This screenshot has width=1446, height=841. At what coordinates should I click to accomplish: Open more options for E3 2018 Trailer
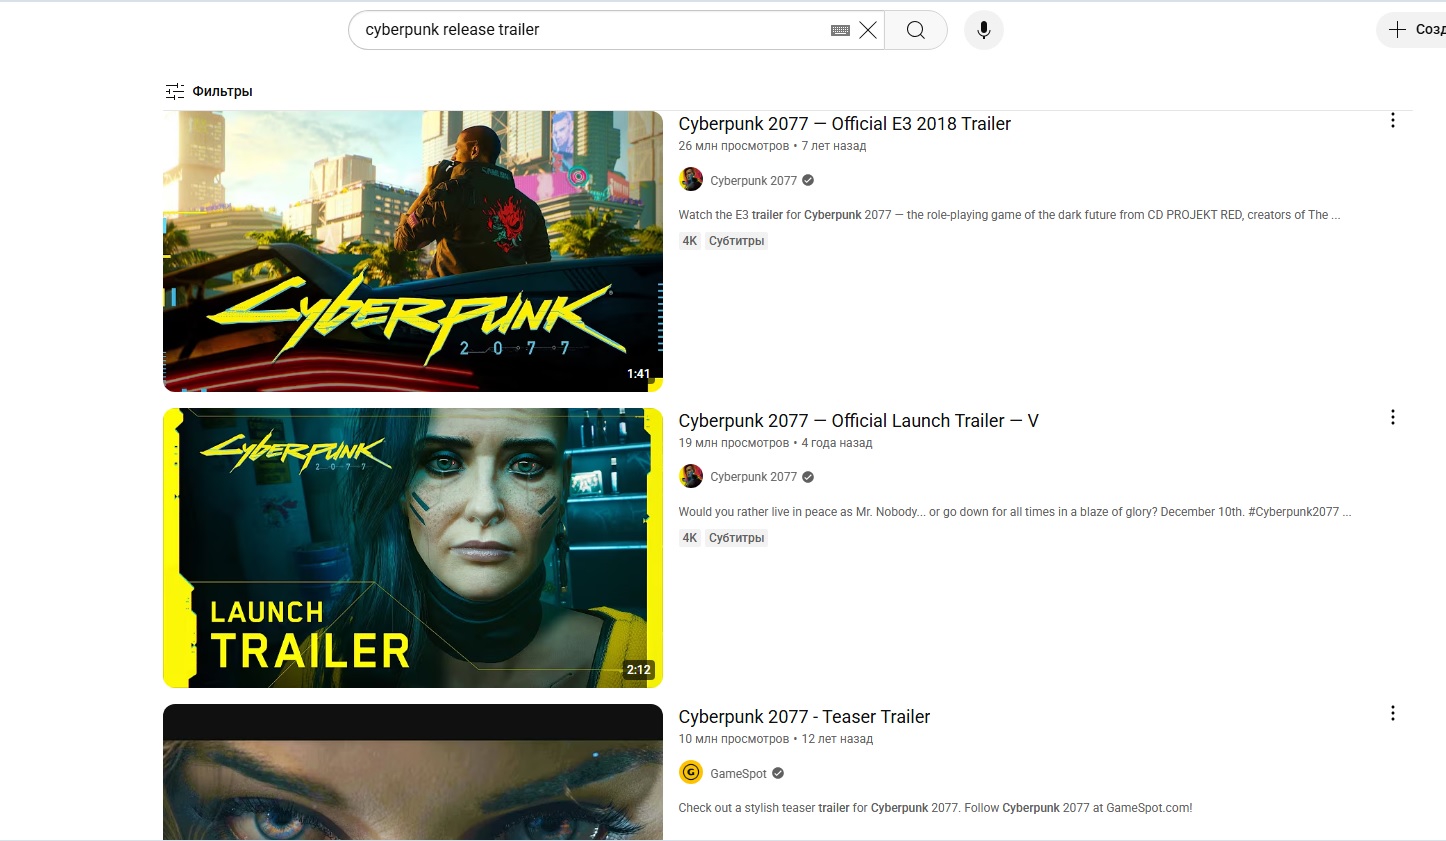click(1392, 121)
